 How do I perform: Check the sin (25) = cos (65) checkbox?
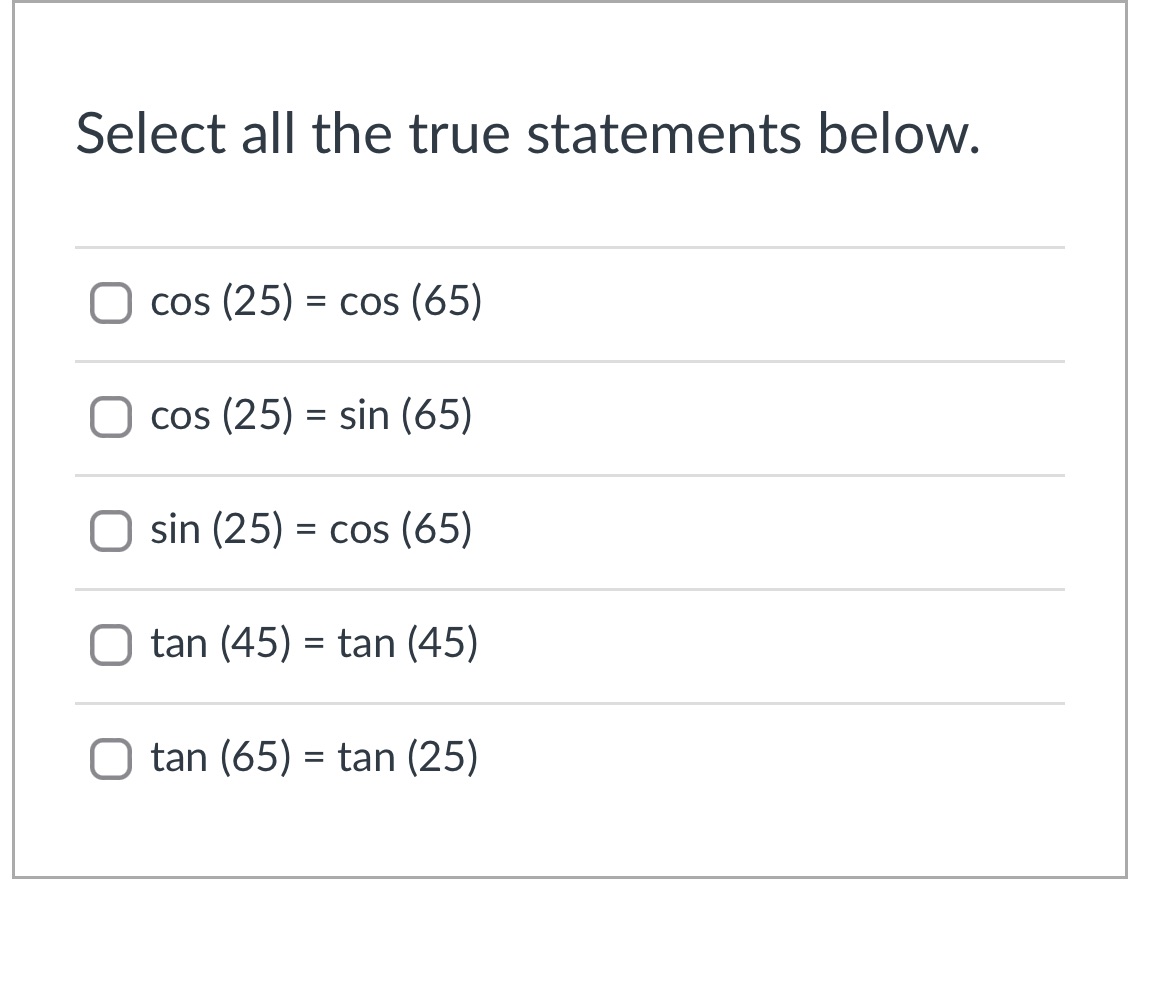point(111,530)
